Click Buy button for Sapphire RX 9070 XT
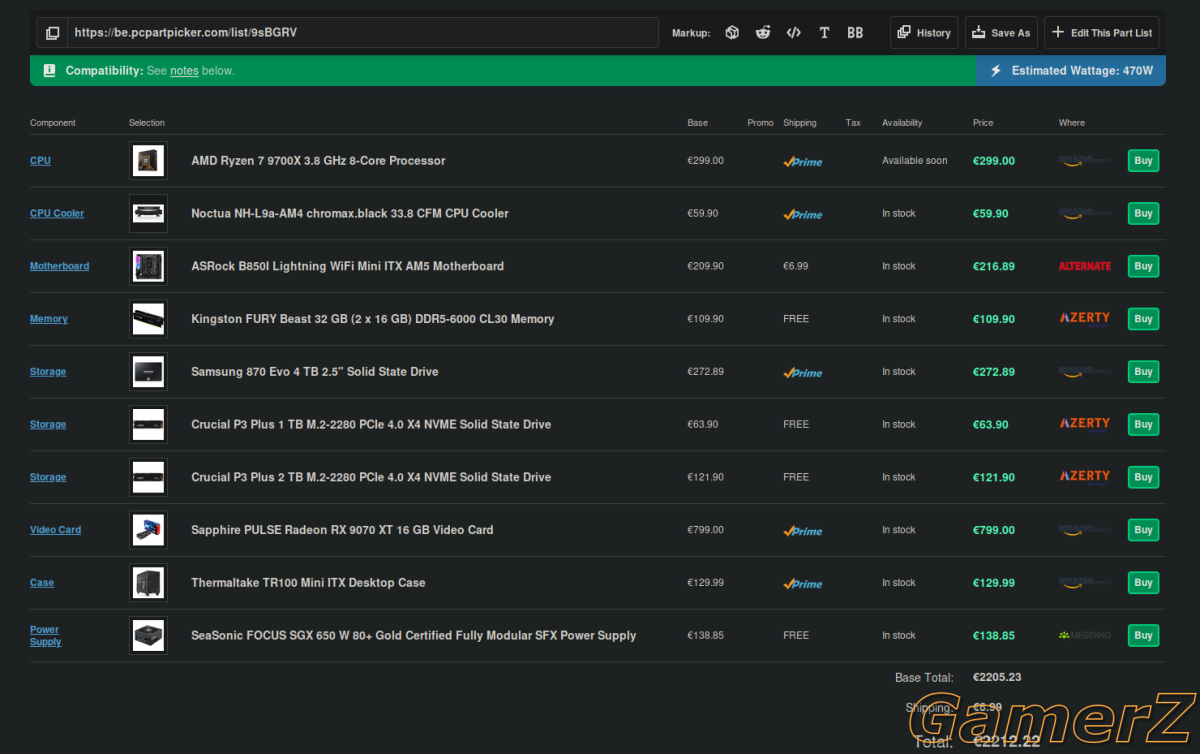Screen dimensions: 1200x754 (1143, 530)
